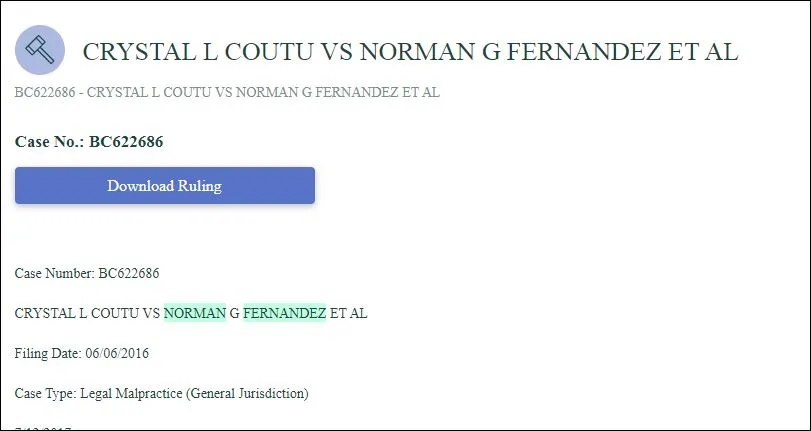Click 'ET AL' after highlighted FERNANDEZ

[349, 313]
